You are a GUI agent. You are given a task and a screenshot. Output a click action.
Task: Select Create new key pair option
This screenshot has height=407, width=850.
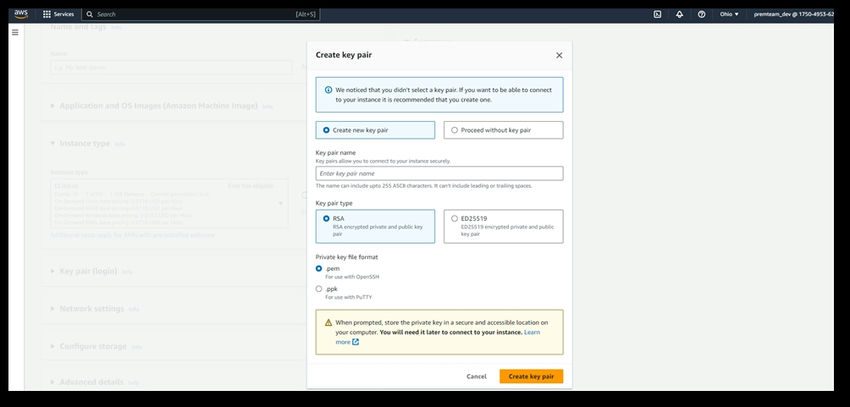point(375,130)
